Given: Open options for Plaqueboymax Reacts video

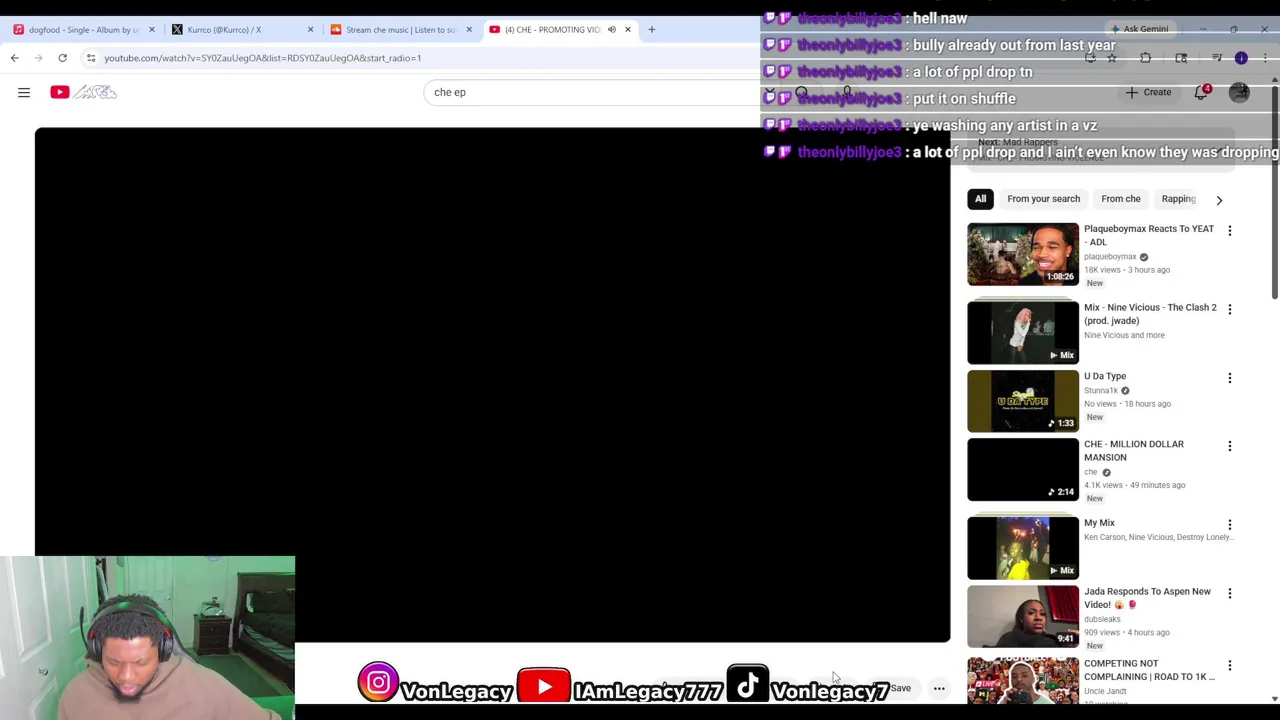Looking at the screenshot, I should [1230, 231].
